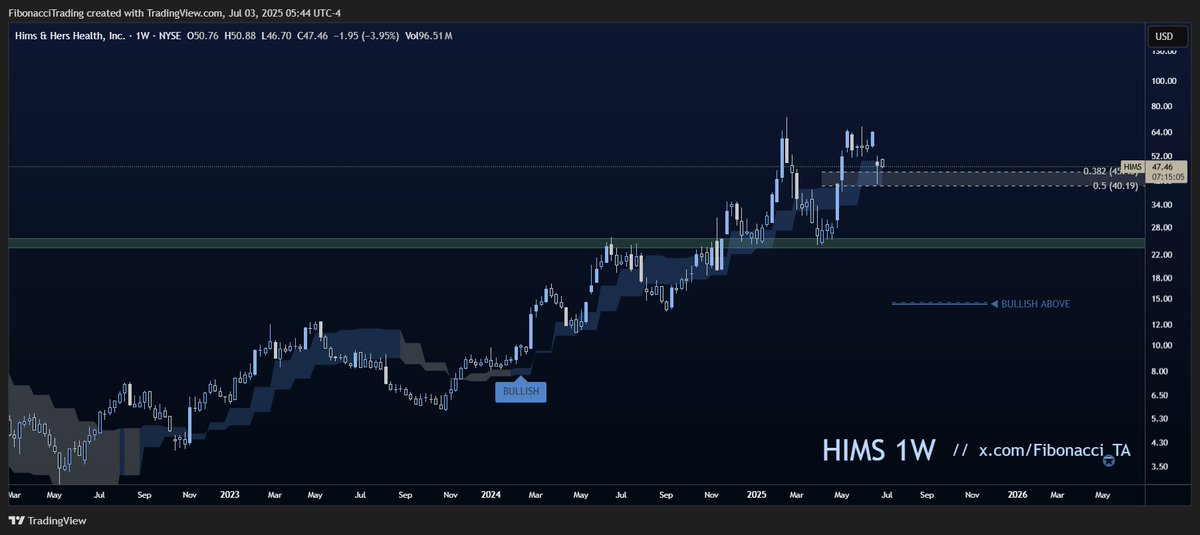The height and width of the screenshot is (535, 1200).
Task: Click the volume readout Vol96.51M
Action: point(430,36)
